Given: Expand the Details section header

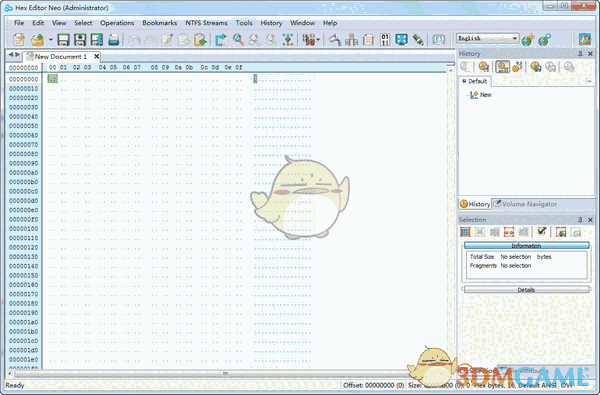Looking at the screenshot, I should (526, 290).
